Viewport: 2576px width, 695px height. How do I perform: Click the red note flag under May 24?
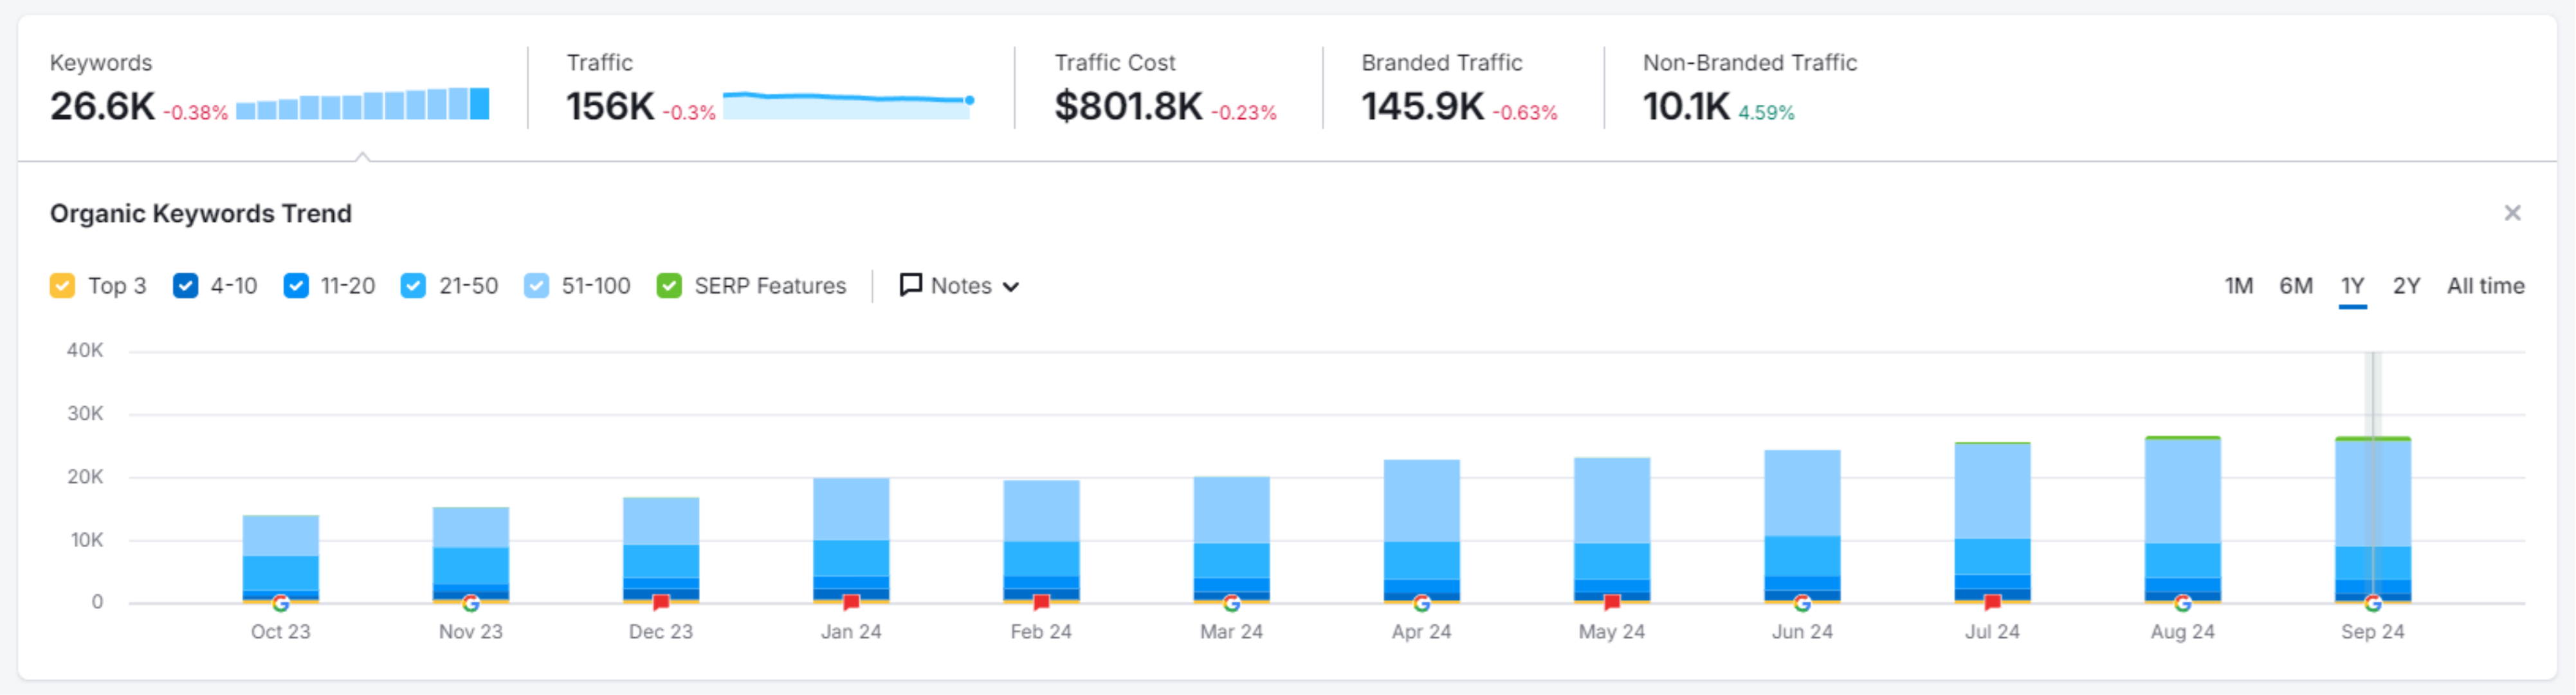pos(1612,602)
